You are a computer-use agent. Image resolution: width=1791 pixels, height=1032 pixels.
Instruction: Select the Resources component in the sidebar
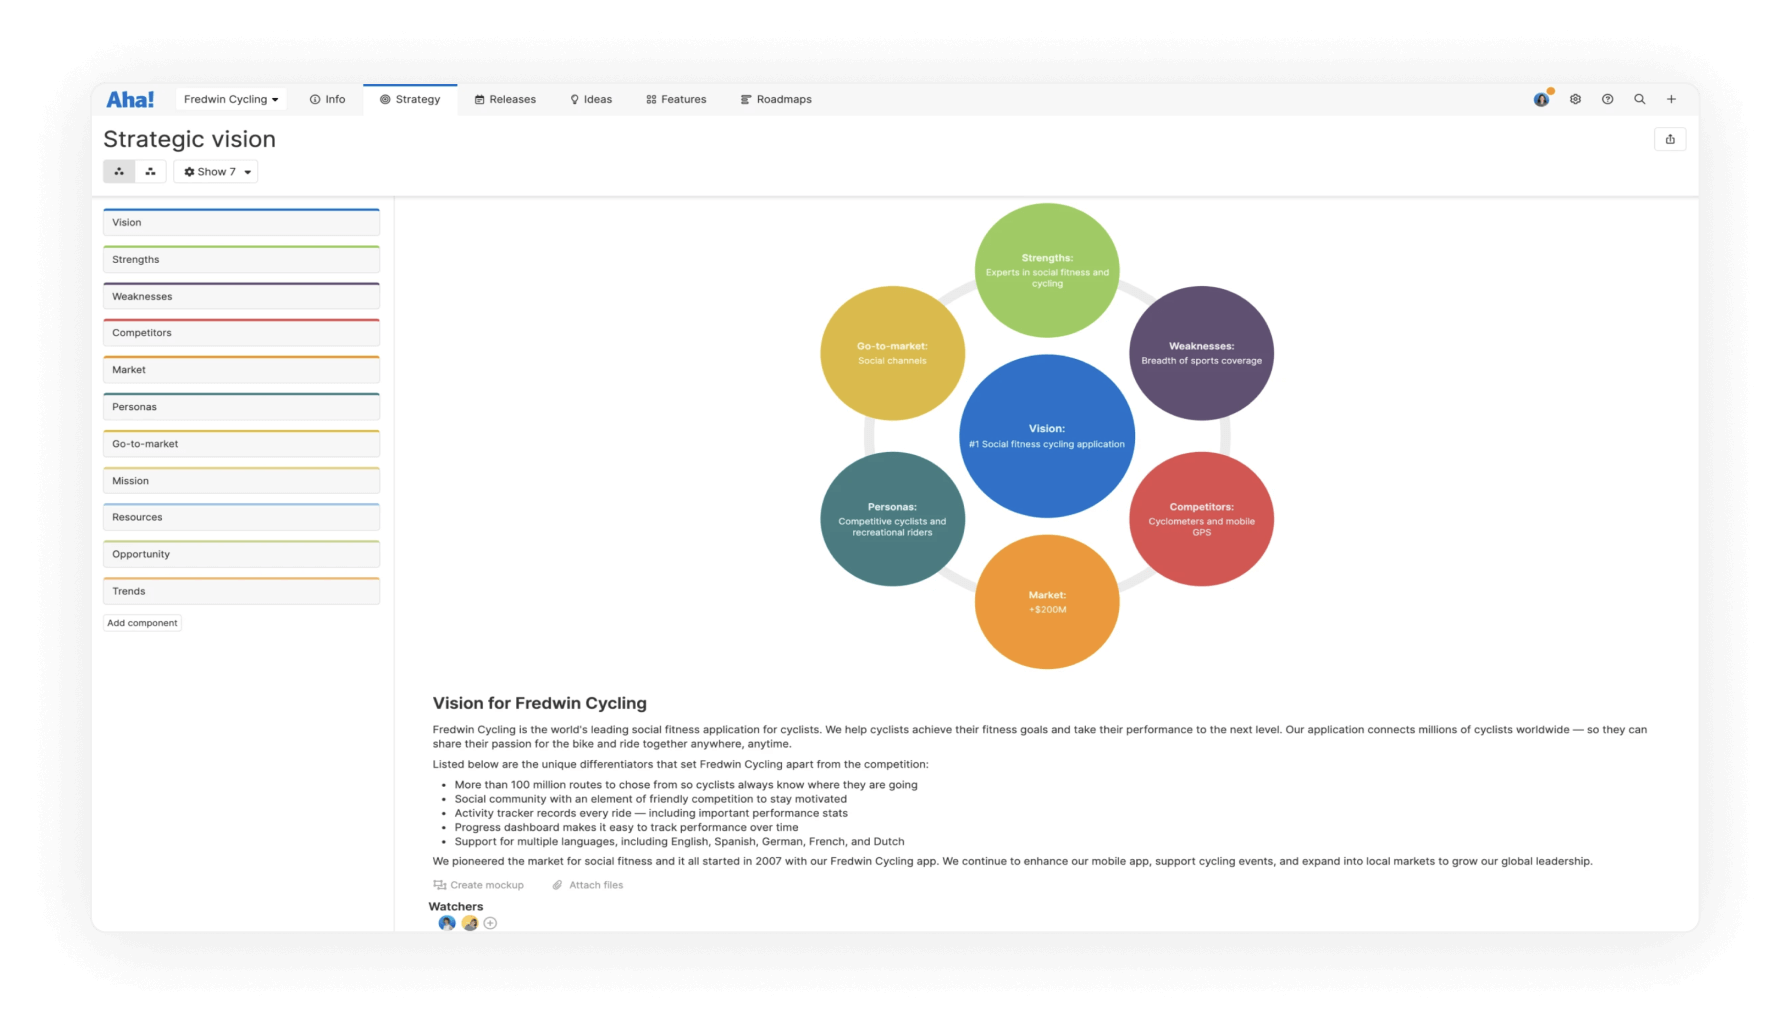click(x=241, y=517)
